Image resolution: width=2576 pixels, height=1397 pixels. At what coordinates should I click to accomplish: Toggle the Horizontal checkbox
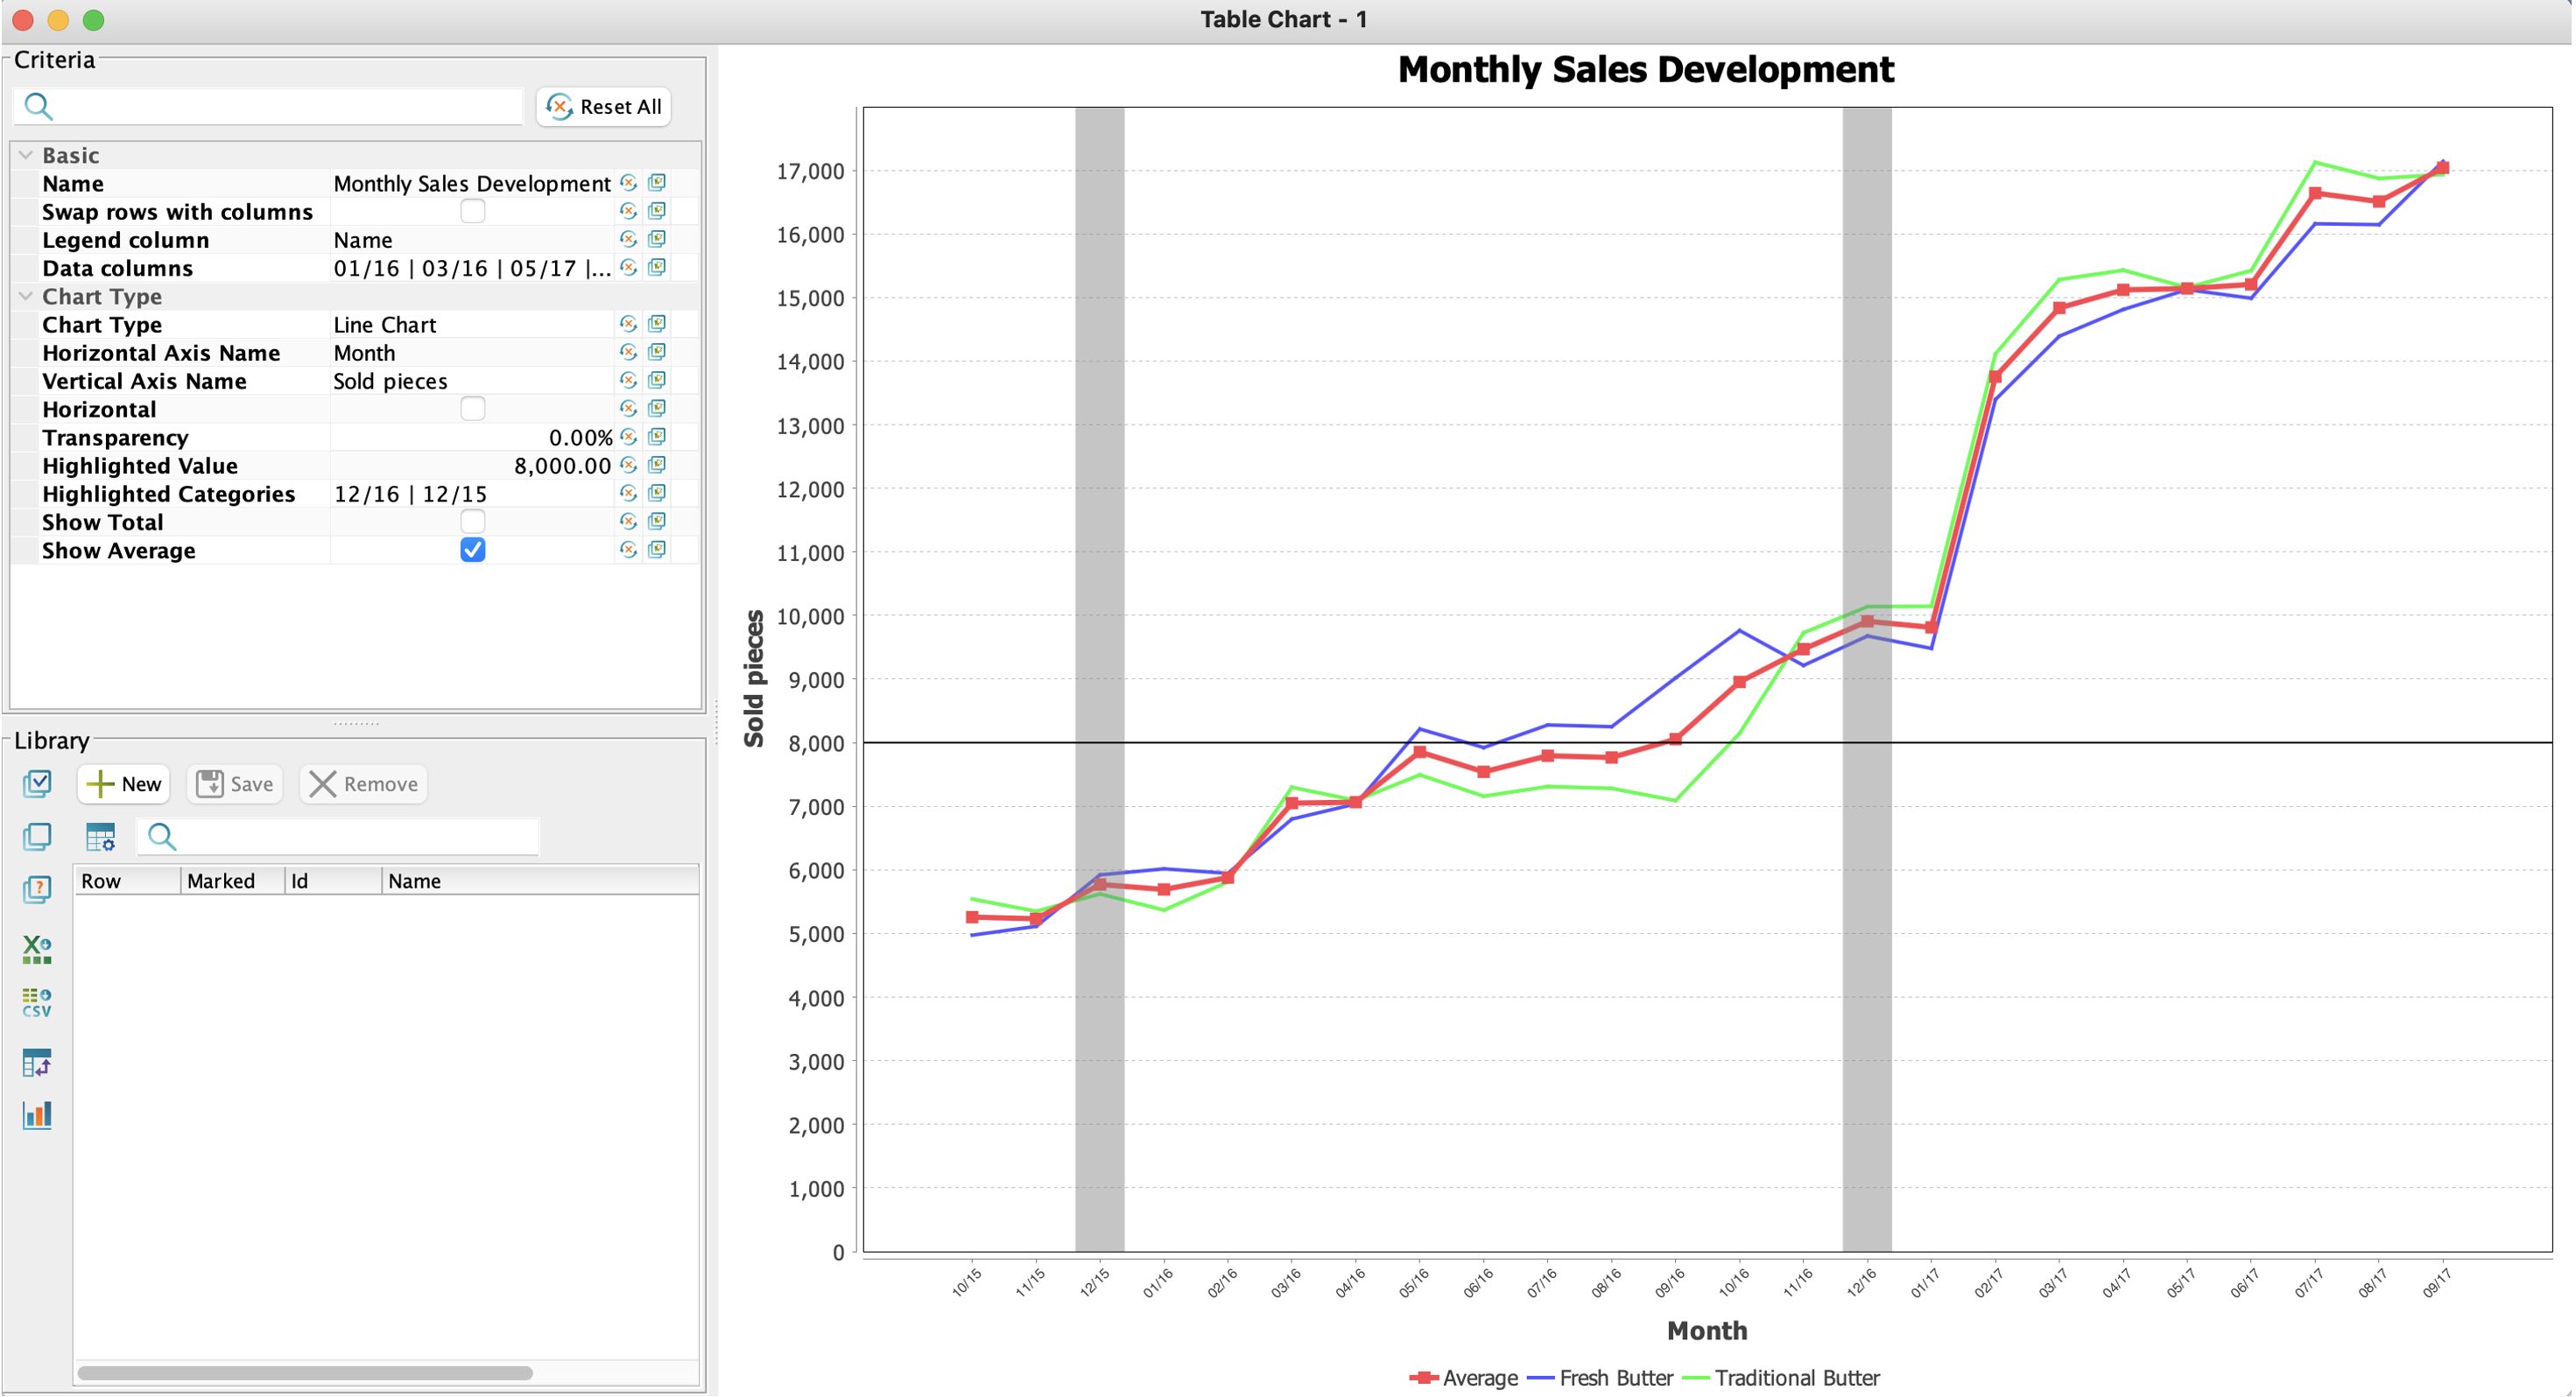point(472,408)
